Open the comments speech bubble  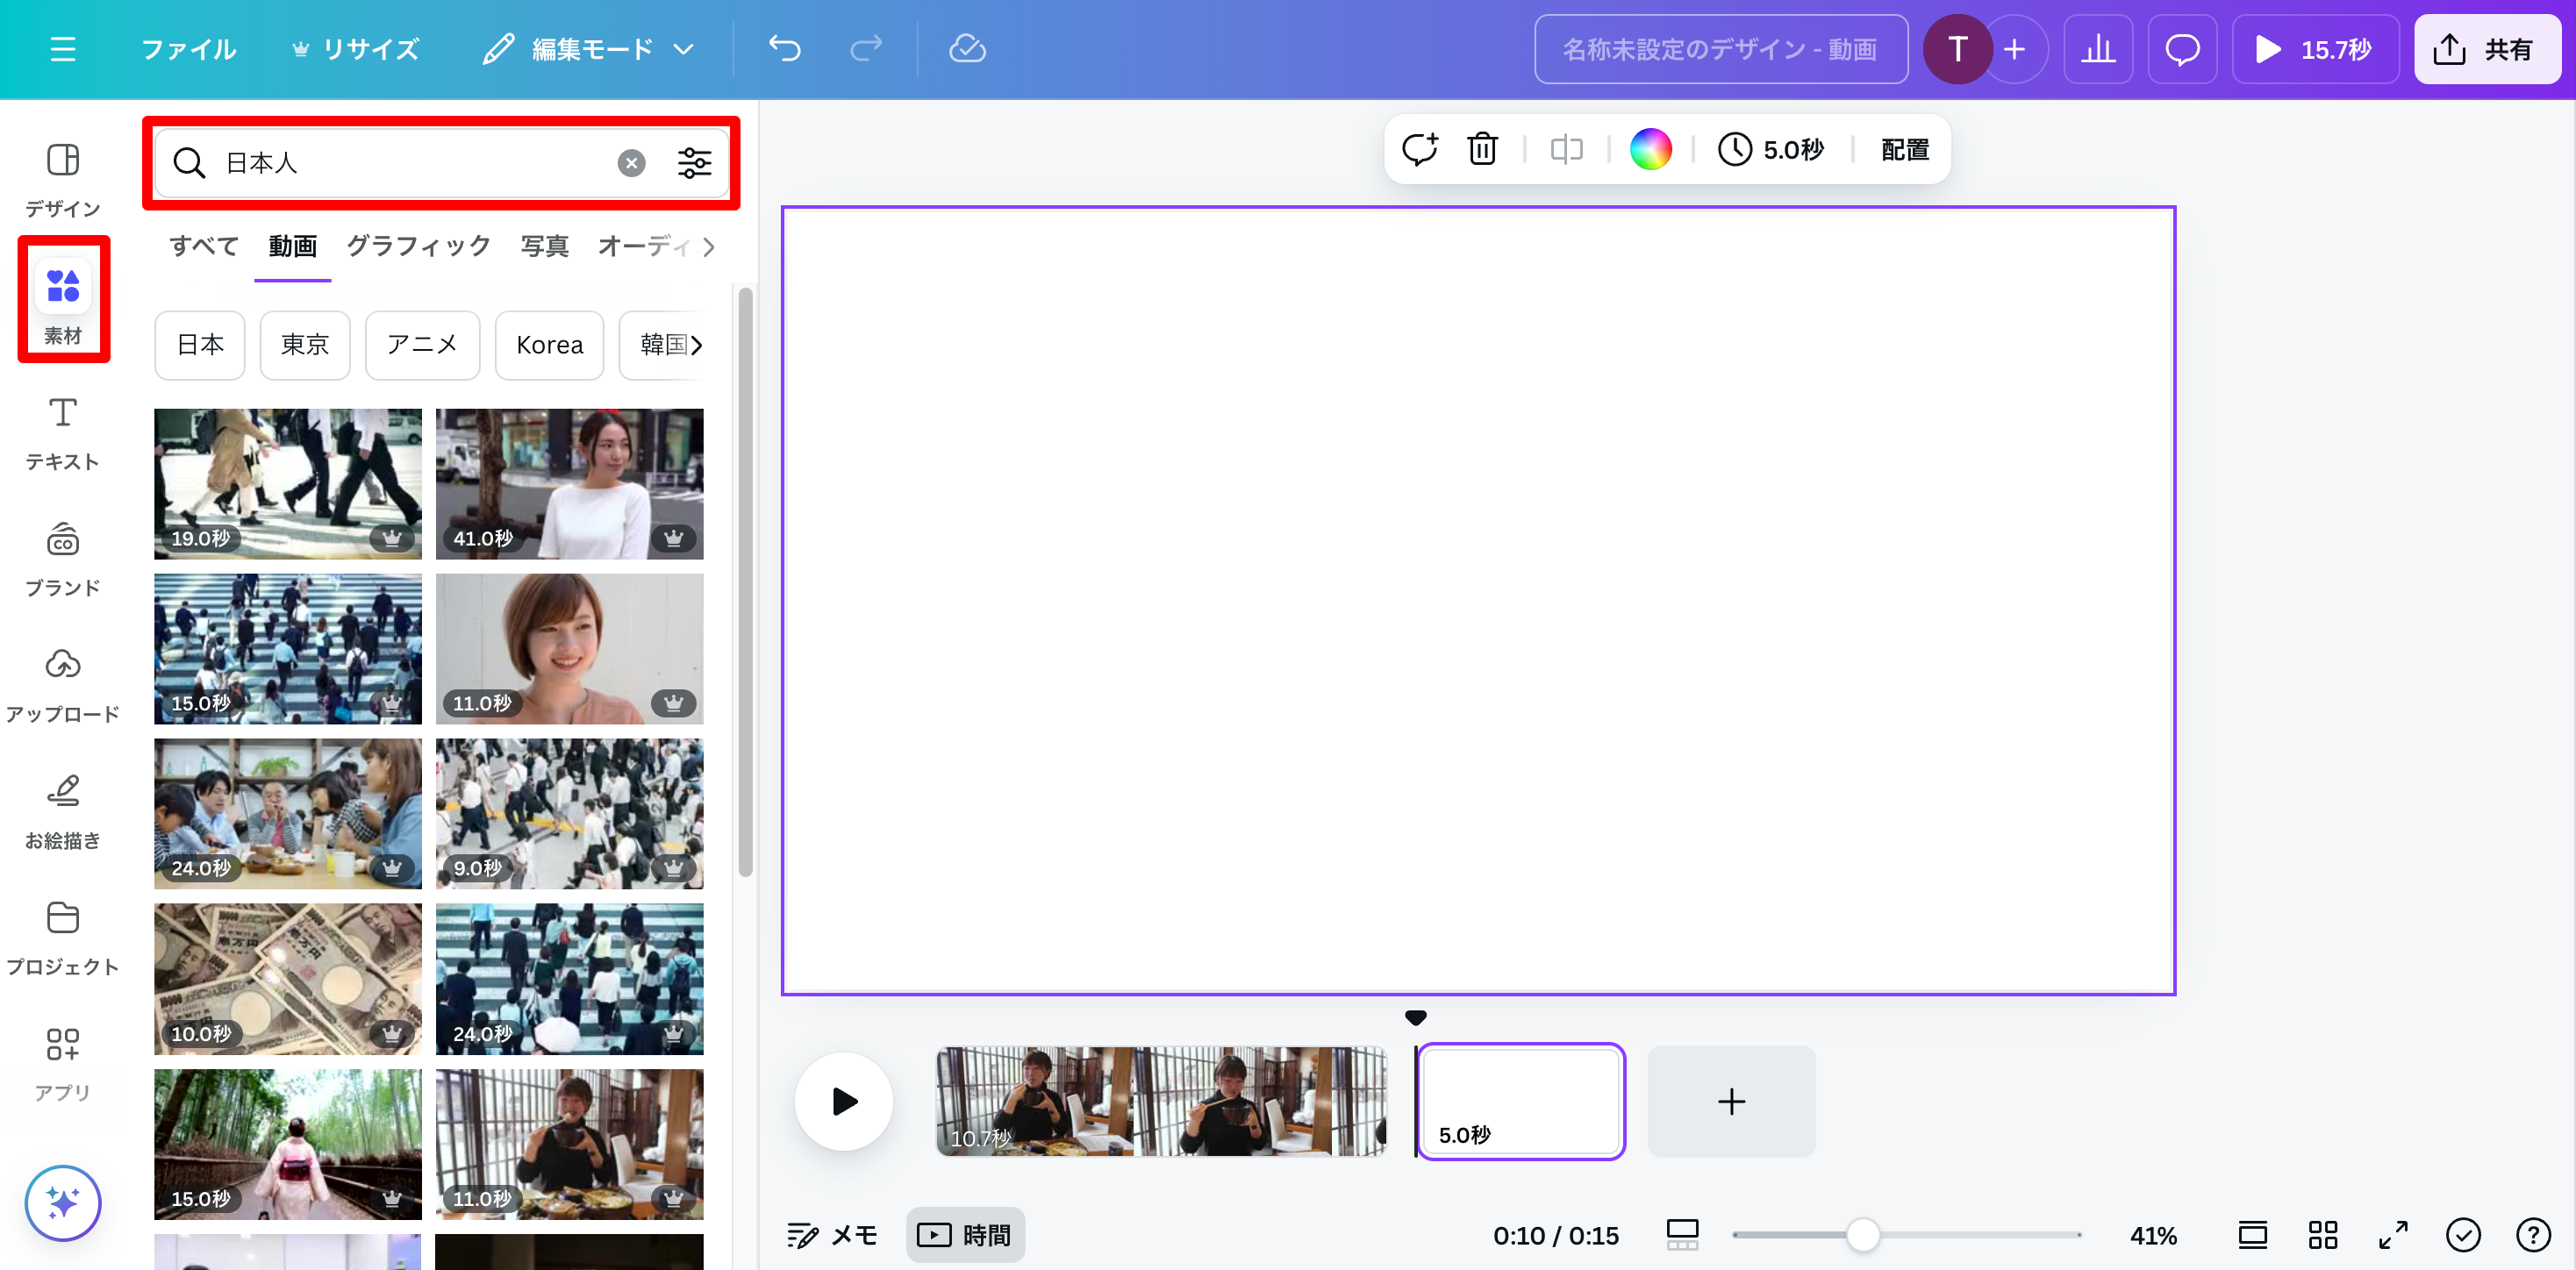tap(2182, 49)
